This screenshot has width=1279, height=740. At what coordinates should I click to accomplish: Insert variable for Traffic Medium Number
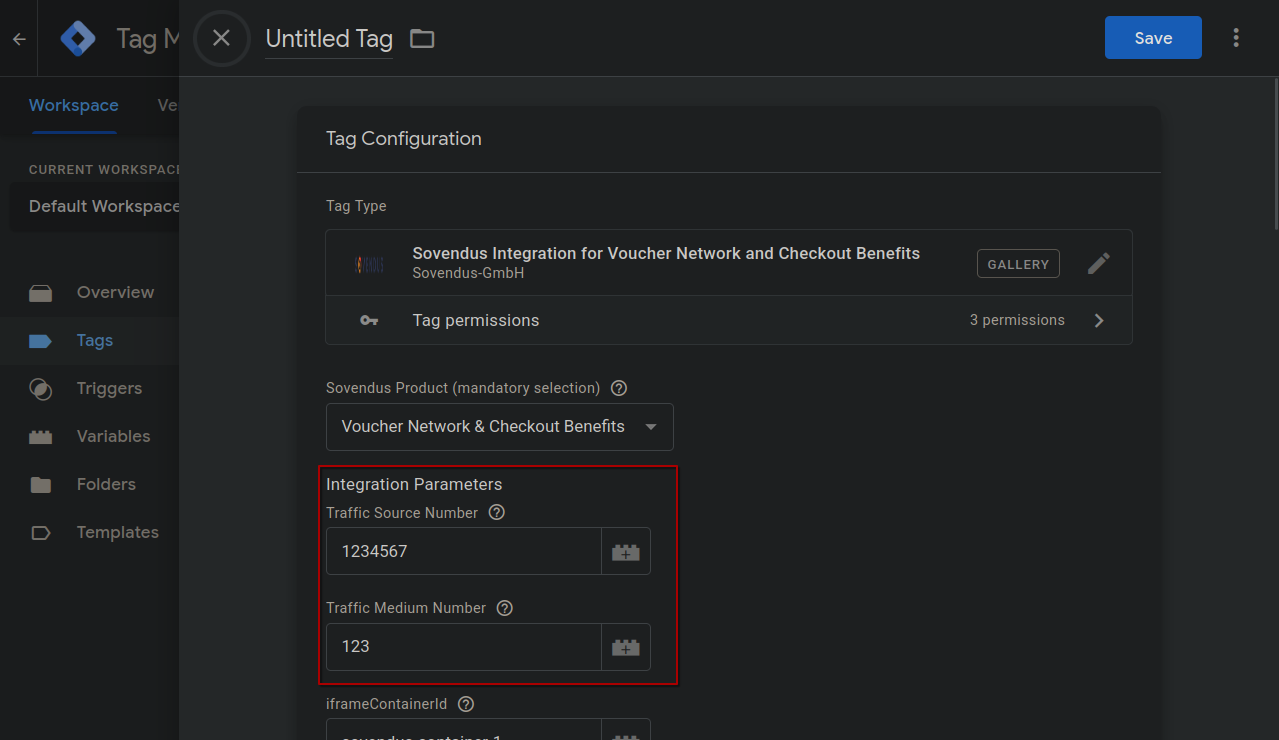pos(626,647)
